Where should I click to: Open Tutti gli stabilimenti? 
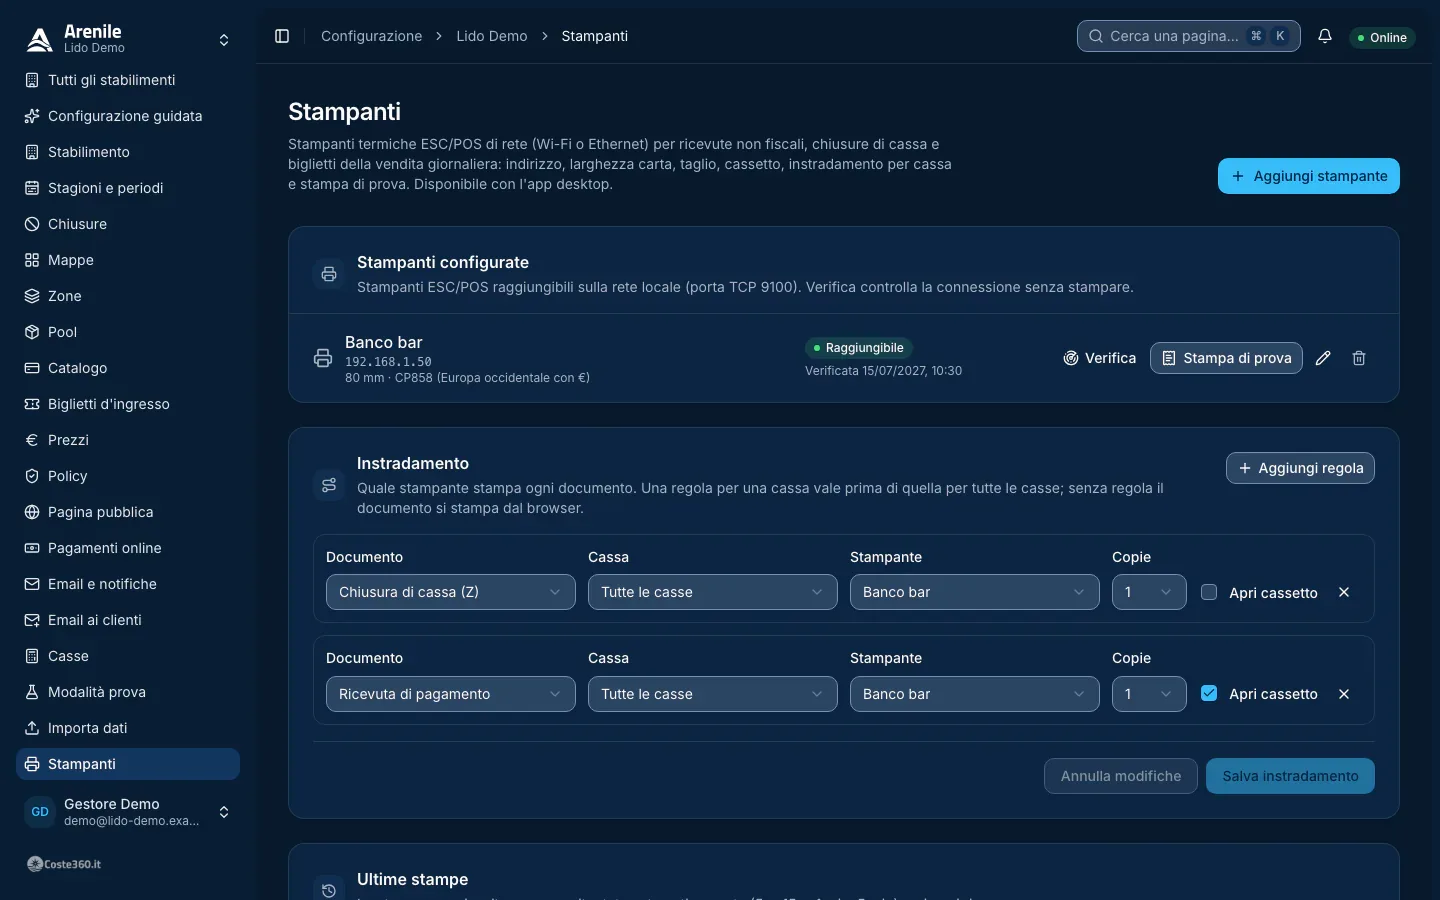click(128, 80)
